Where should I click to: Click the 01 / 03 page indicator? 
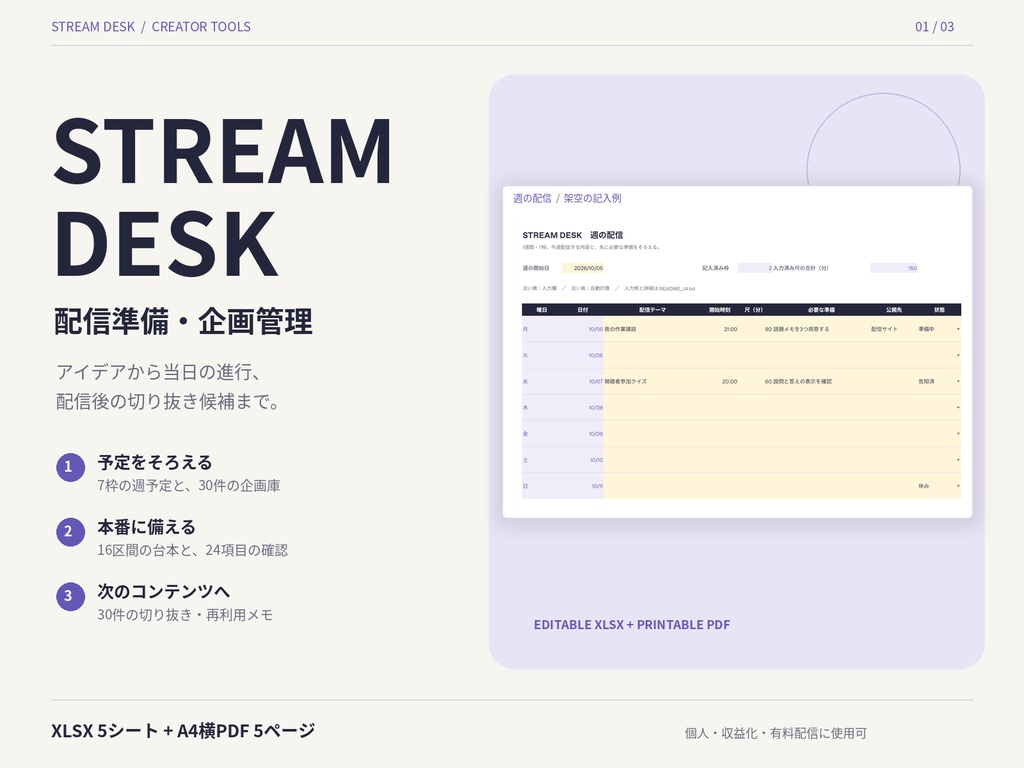[x=935, y=27]
